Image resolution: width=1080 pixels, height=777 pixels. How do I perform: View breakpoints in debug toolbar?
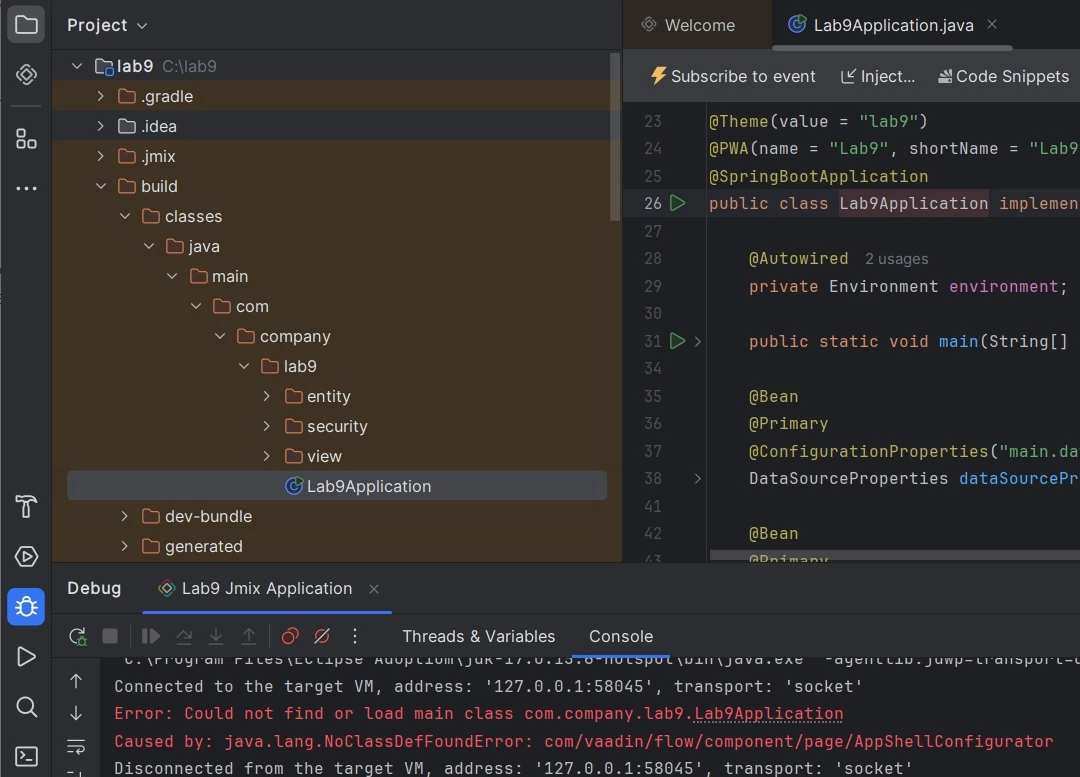290,636
